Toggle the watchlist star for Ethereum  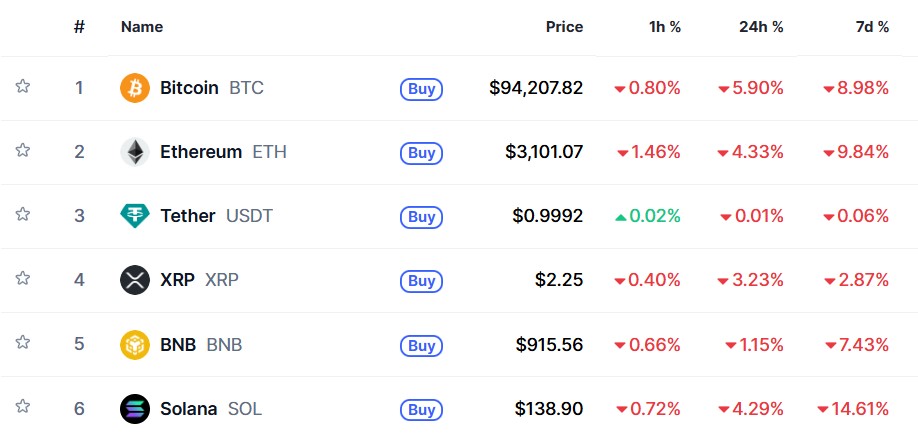[23, 151]
